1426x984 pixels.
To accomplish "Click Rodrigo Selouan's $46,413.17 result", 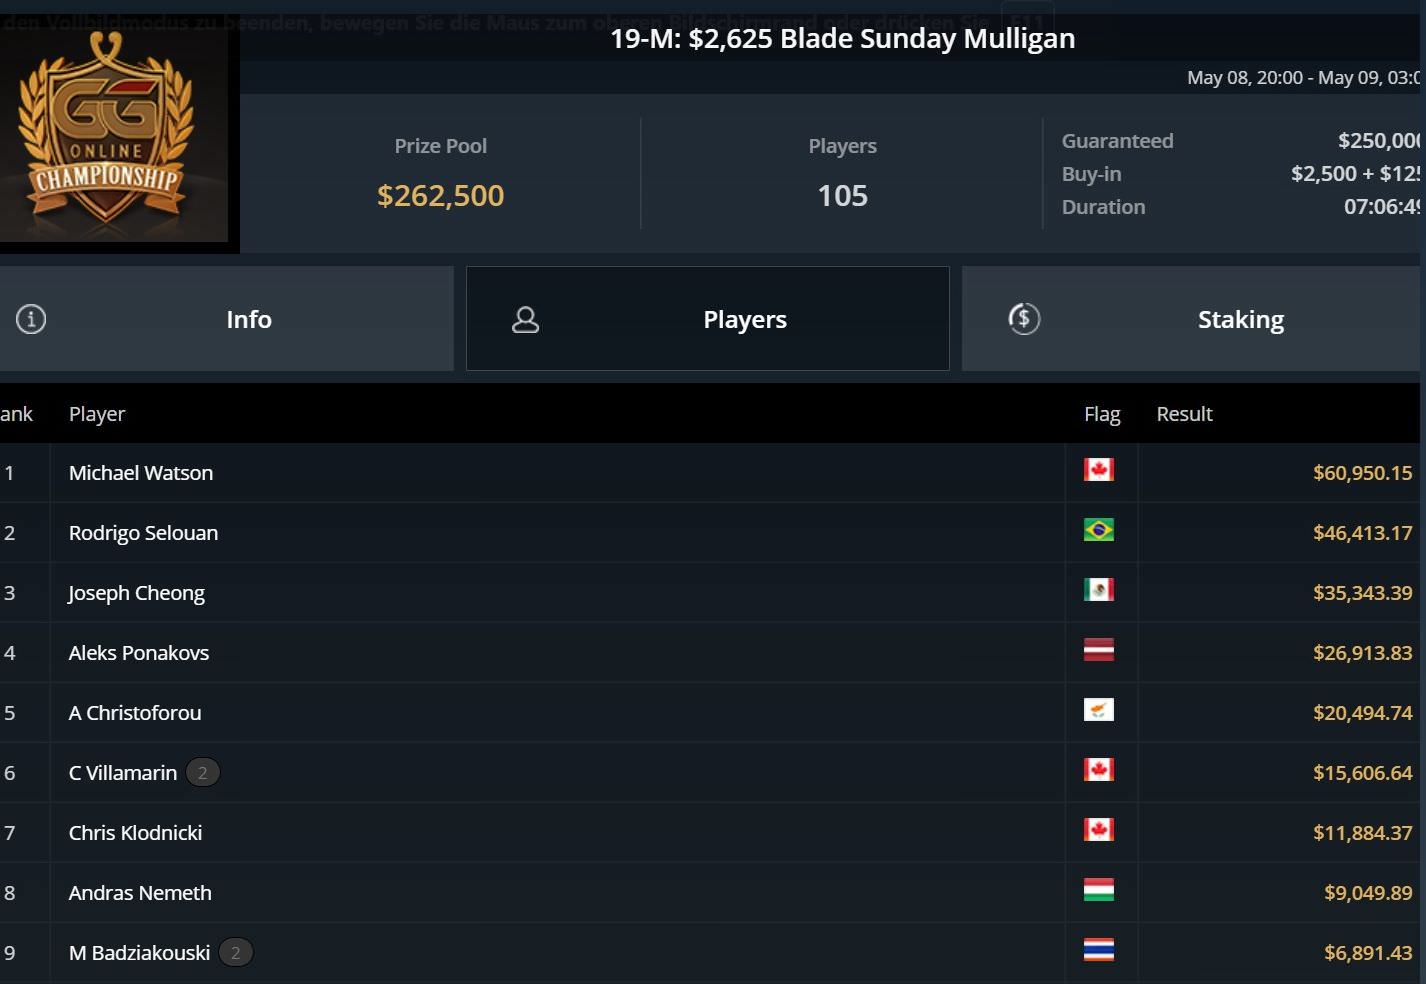I will click(1362, 533).
